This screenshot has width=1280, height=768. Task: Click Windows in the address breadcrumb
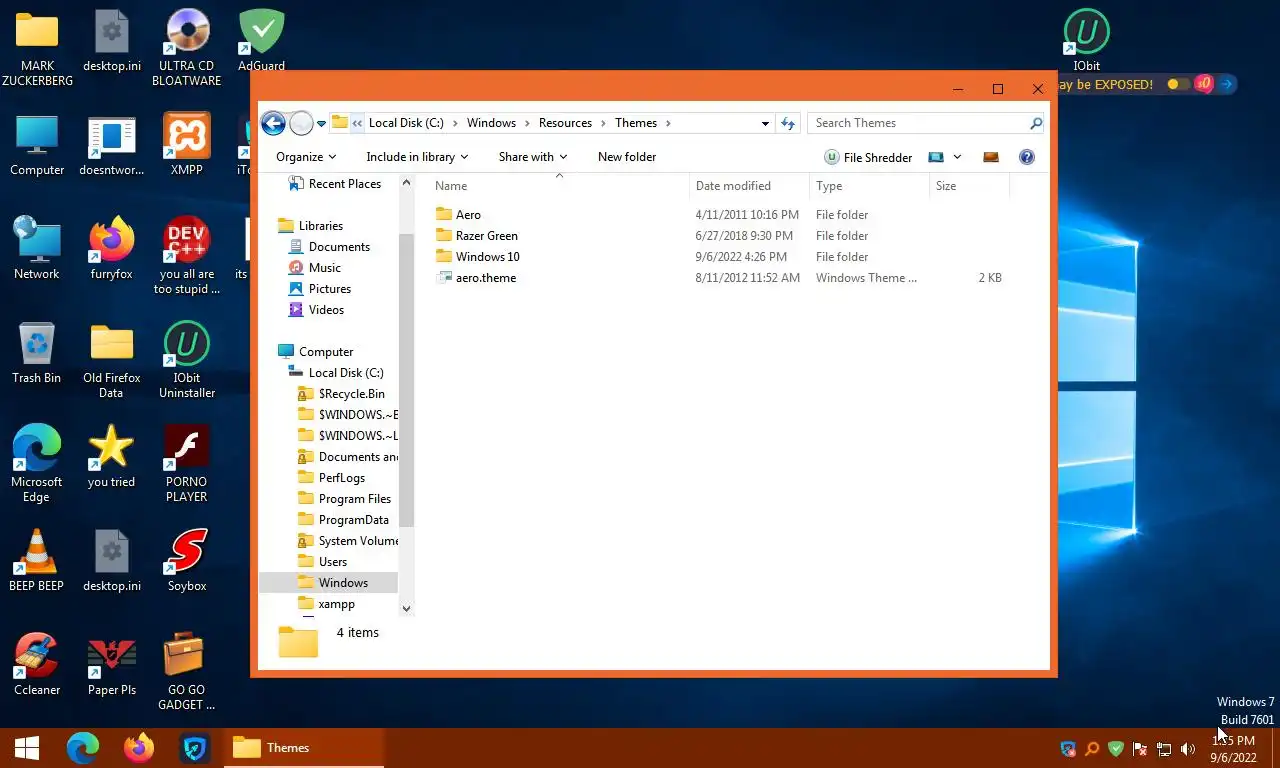pyautogui.click(x=491, y=123)
